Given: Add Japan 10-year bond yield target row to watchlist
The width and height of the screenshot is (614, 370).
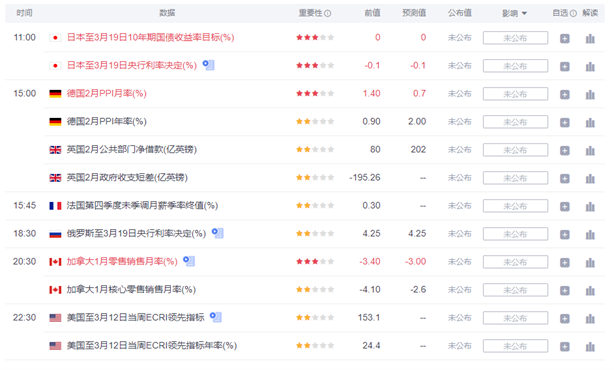Looking at the screenshot, I should tap(565, 38).
